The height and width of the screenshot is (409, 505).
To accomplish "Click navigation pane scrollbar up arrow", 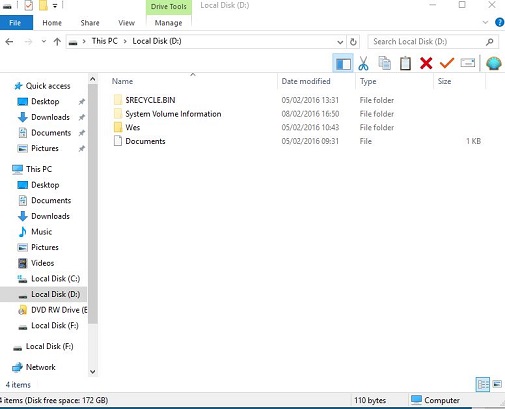I will pos(93,79).
